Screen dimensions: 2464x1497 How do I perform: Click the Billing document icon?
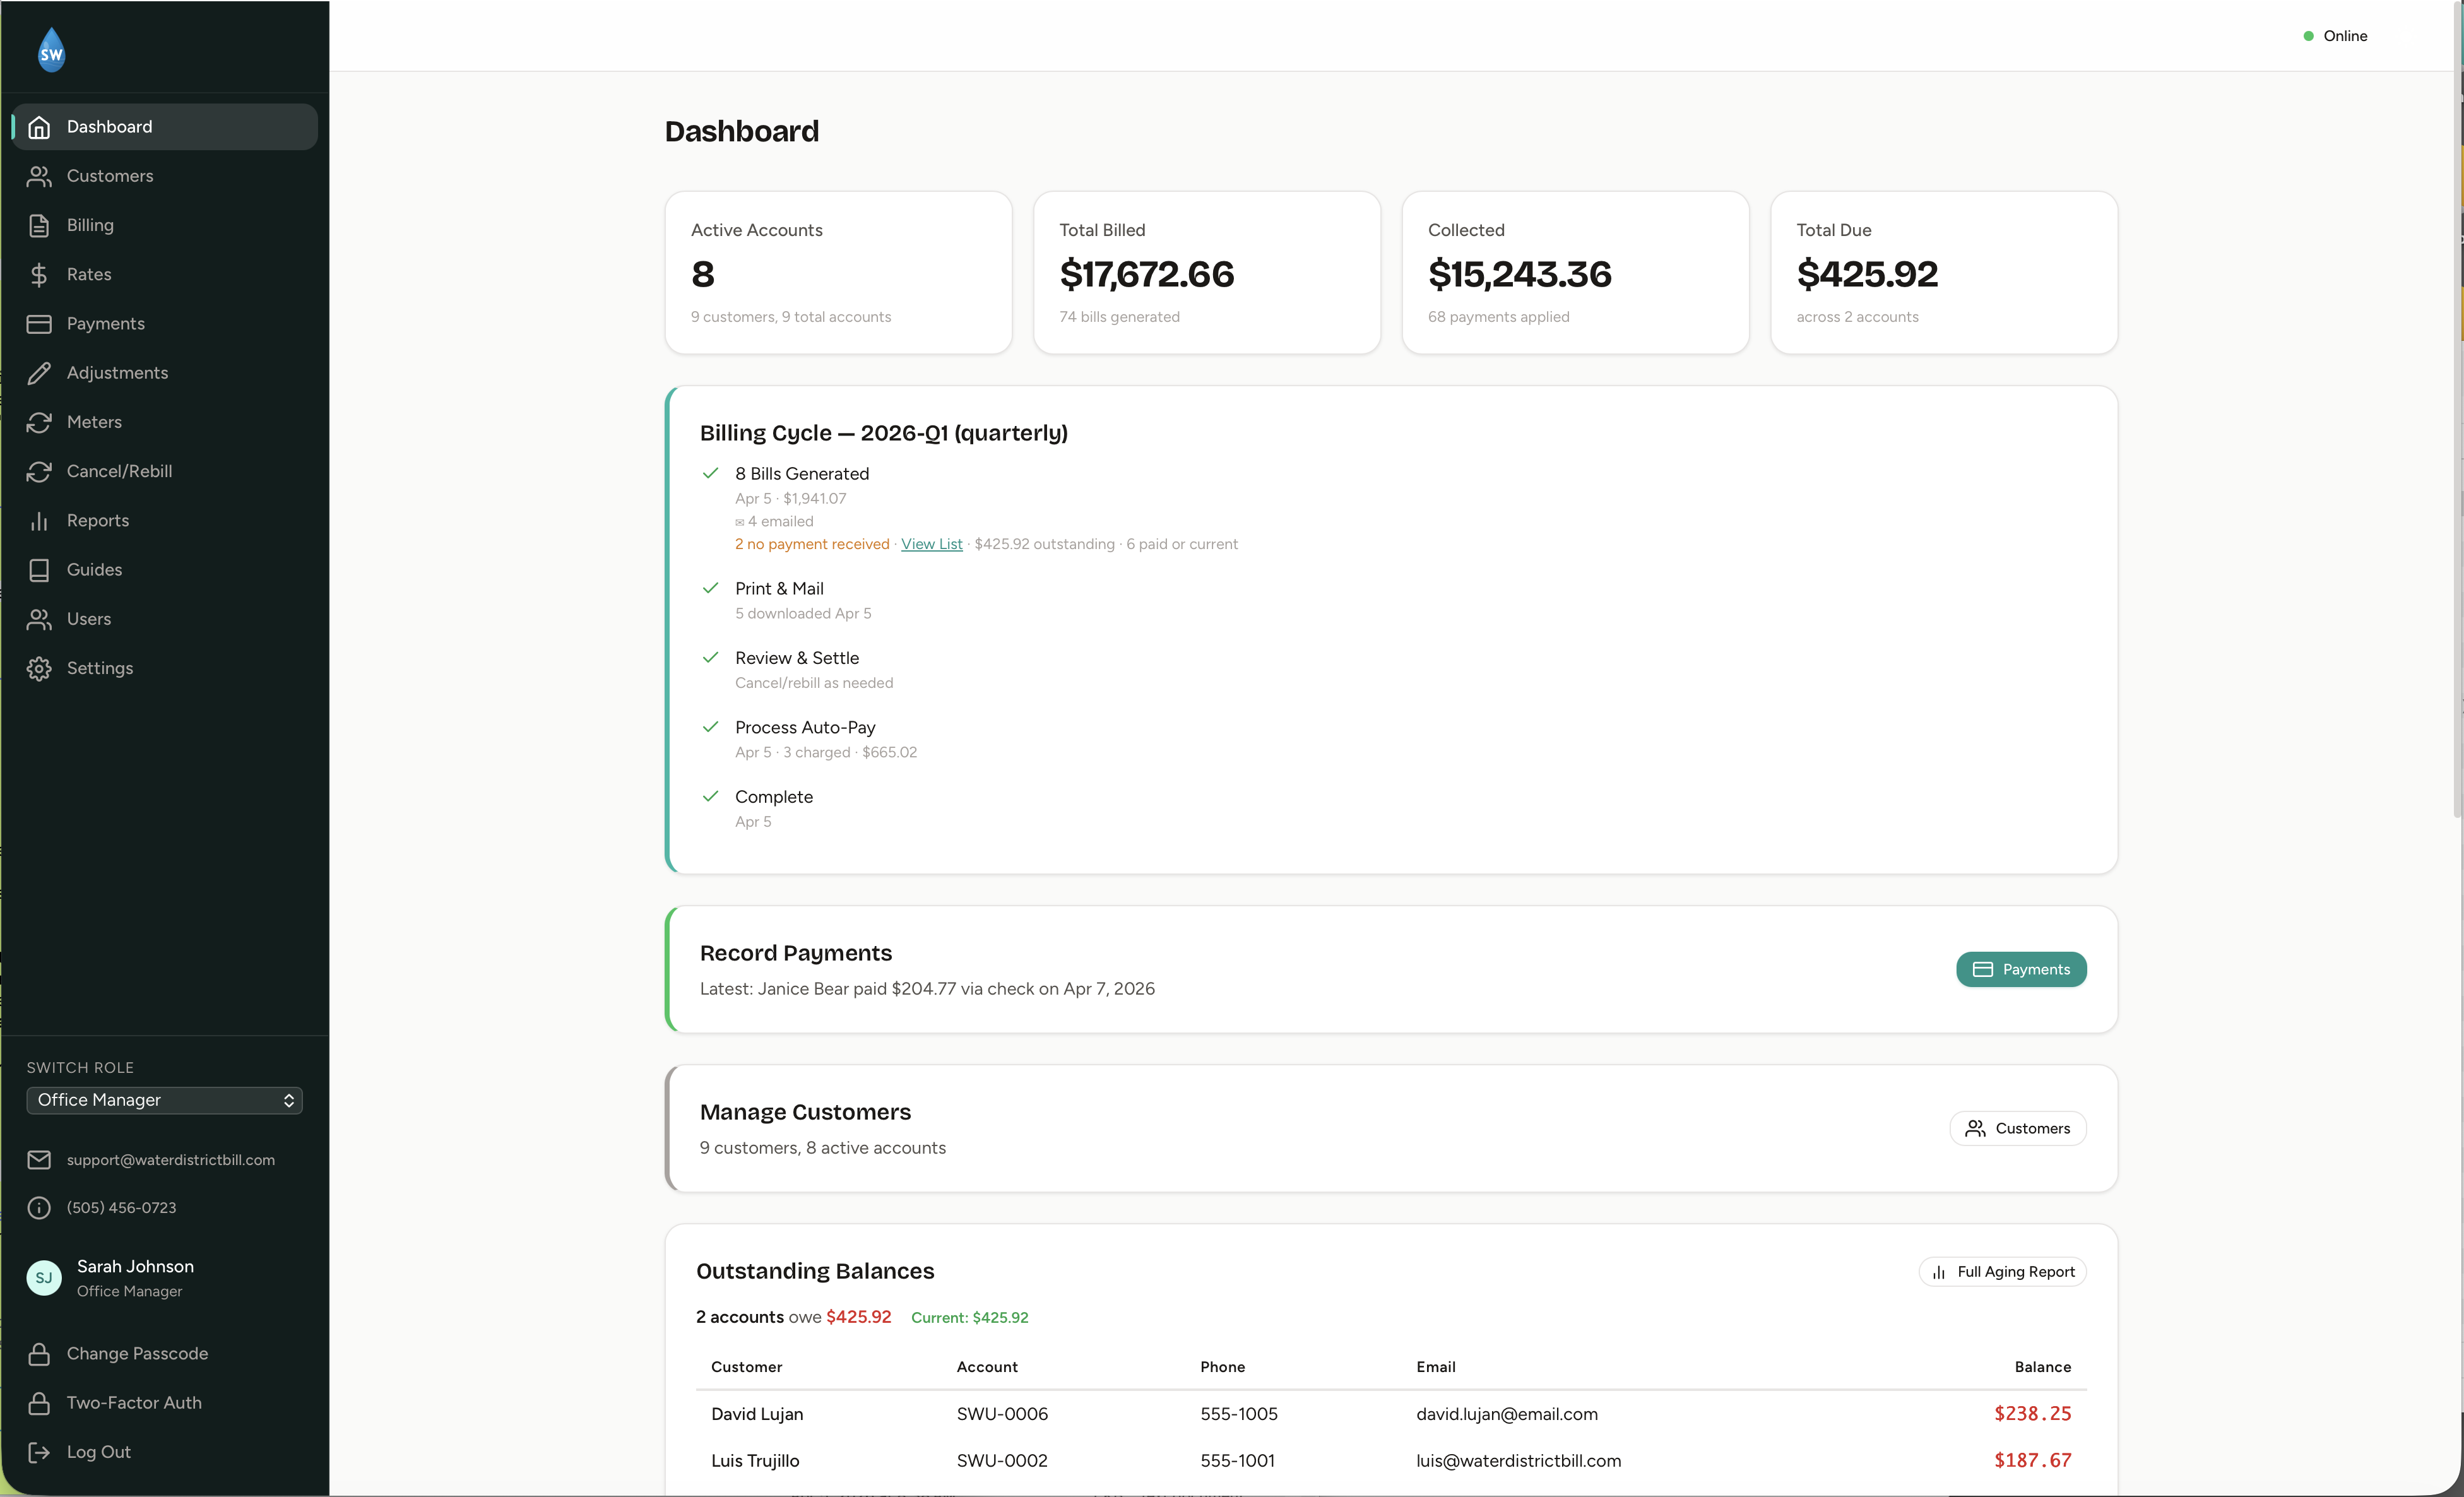[39, 226]
